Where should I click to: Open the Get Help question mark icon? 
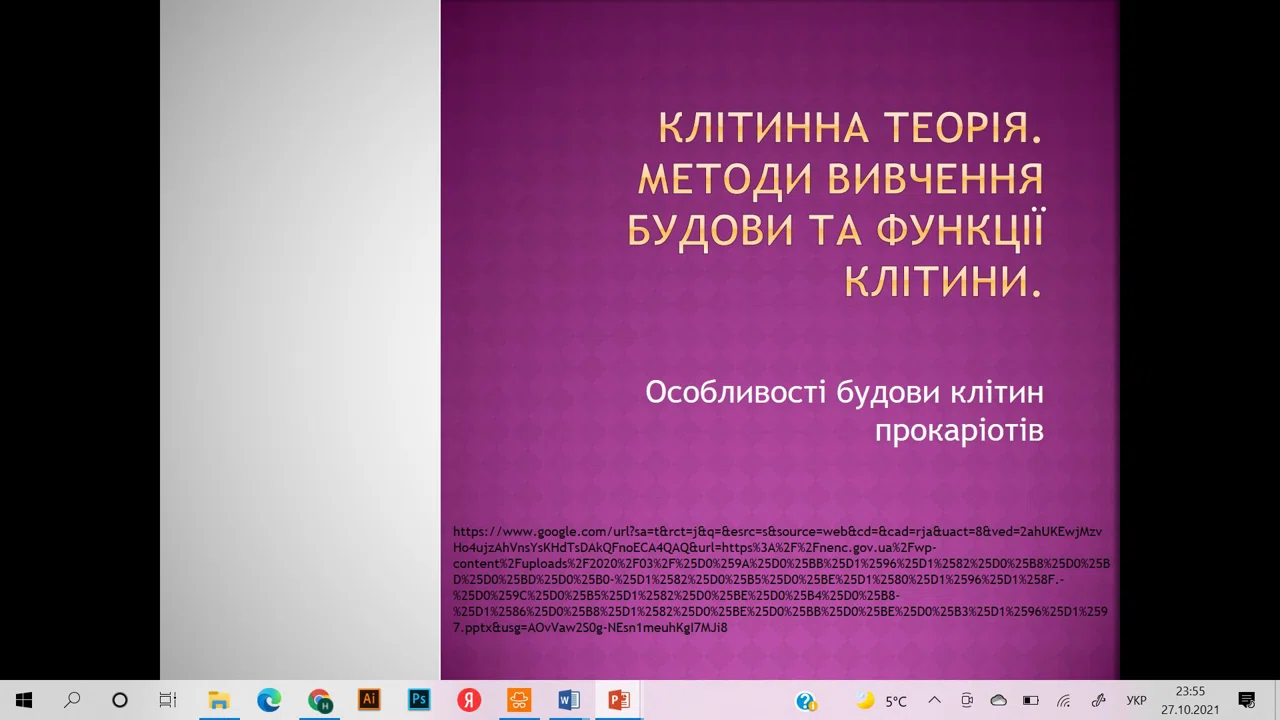pos(806,701)
